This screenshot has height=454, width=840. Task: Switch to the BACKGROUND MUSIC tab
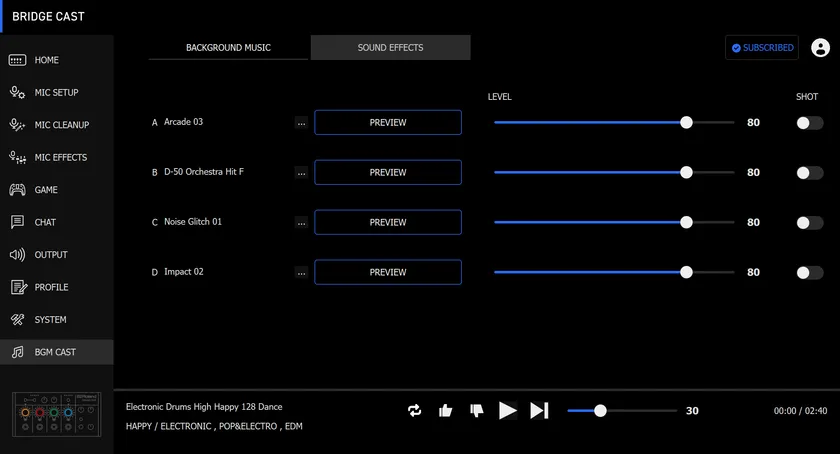pos(228,48)
